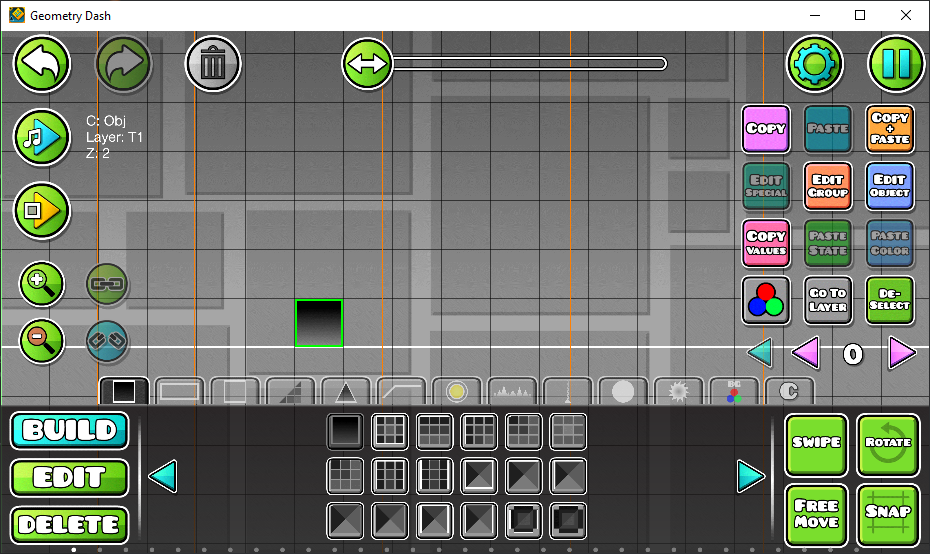Click the pink previous layer arrow
This screenshot has width=930, height=554.
pos(805,353)
